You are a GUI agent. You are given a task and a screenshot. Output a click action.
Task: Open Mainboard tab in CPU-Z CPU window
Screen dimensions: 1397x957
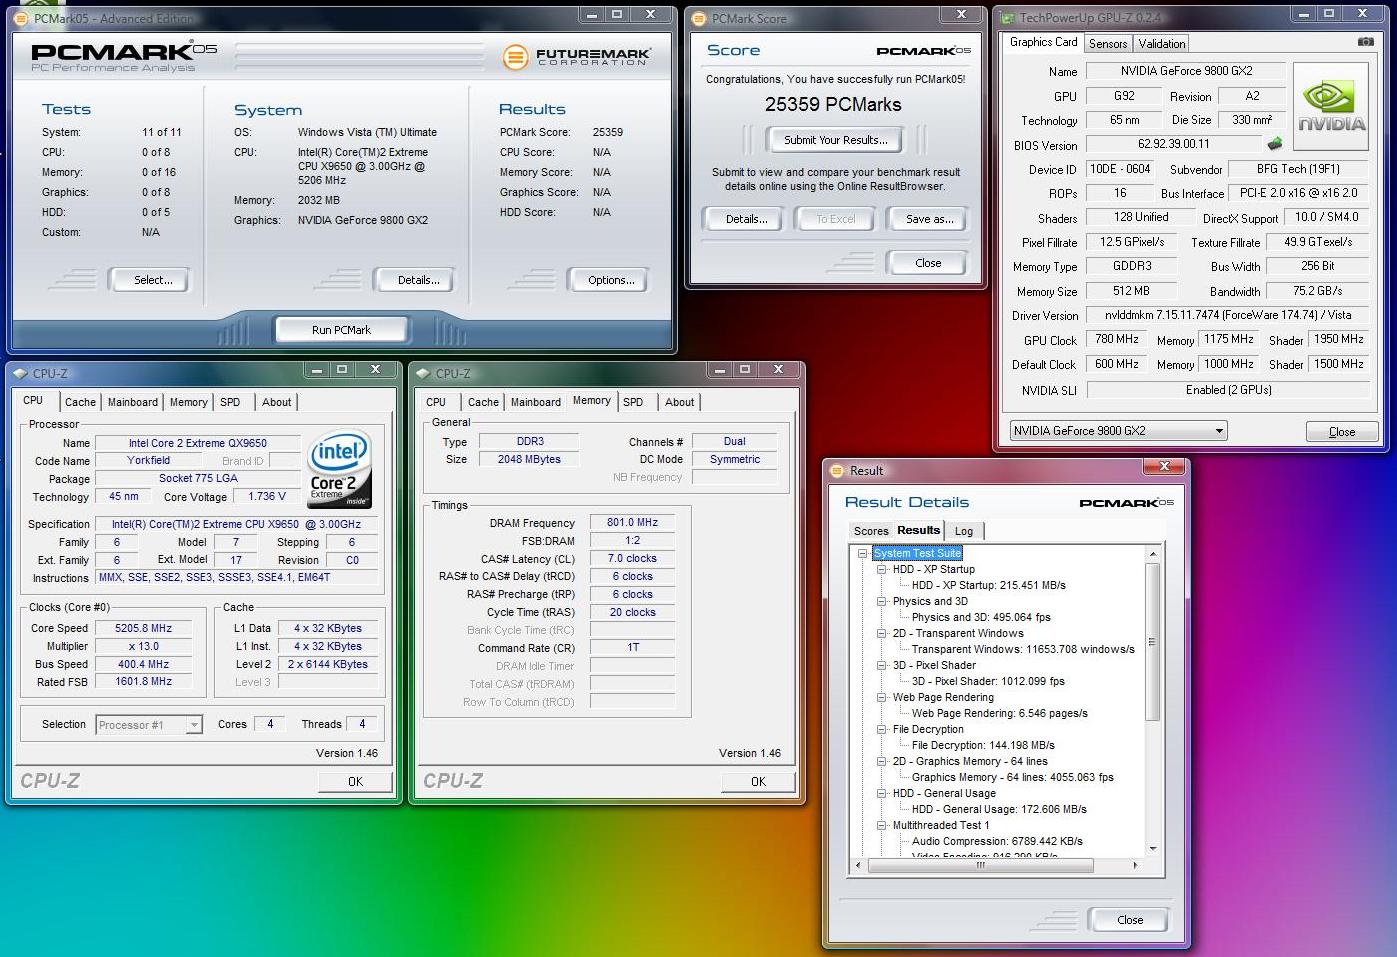pos(133,402)
